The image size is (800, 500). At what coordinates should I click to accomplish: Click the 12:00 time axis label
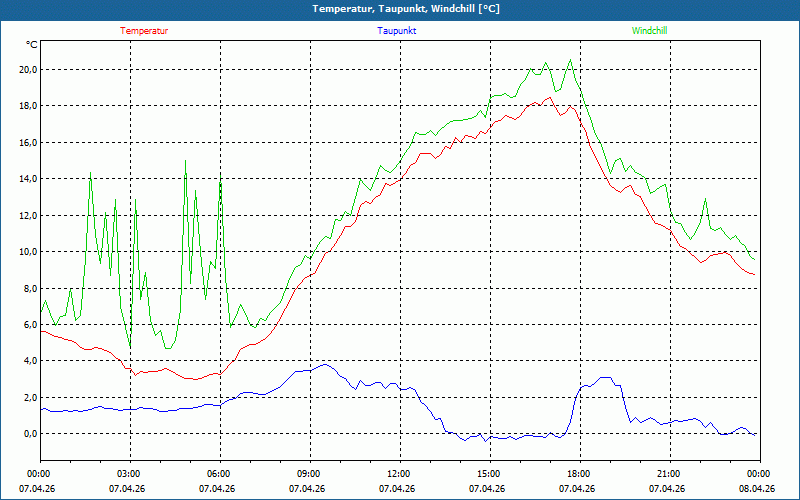click(x=397, y=474)
